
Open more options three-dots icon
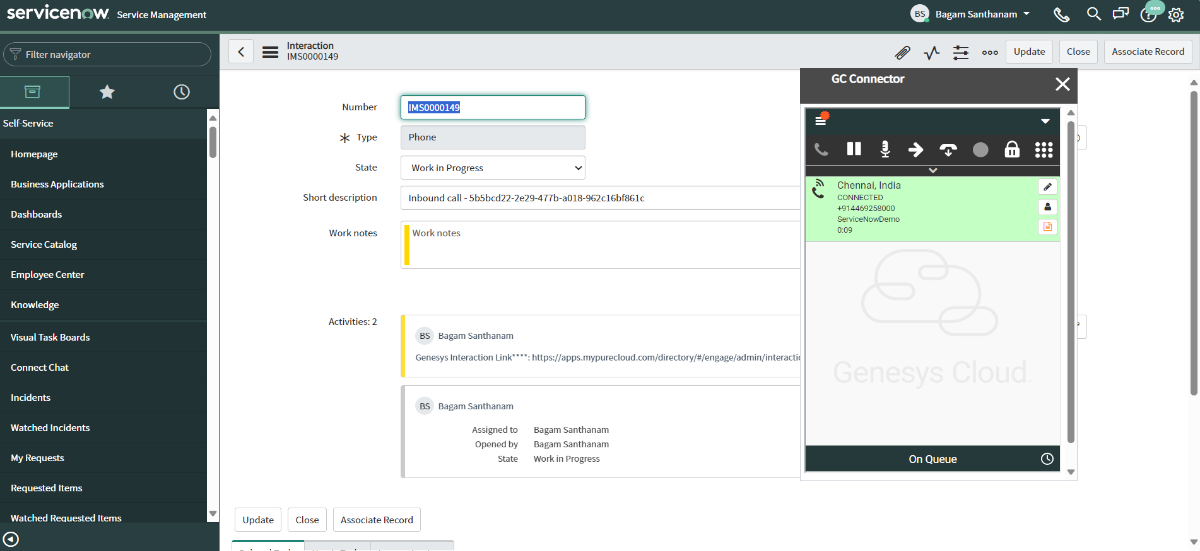click(x=990, y=52)
